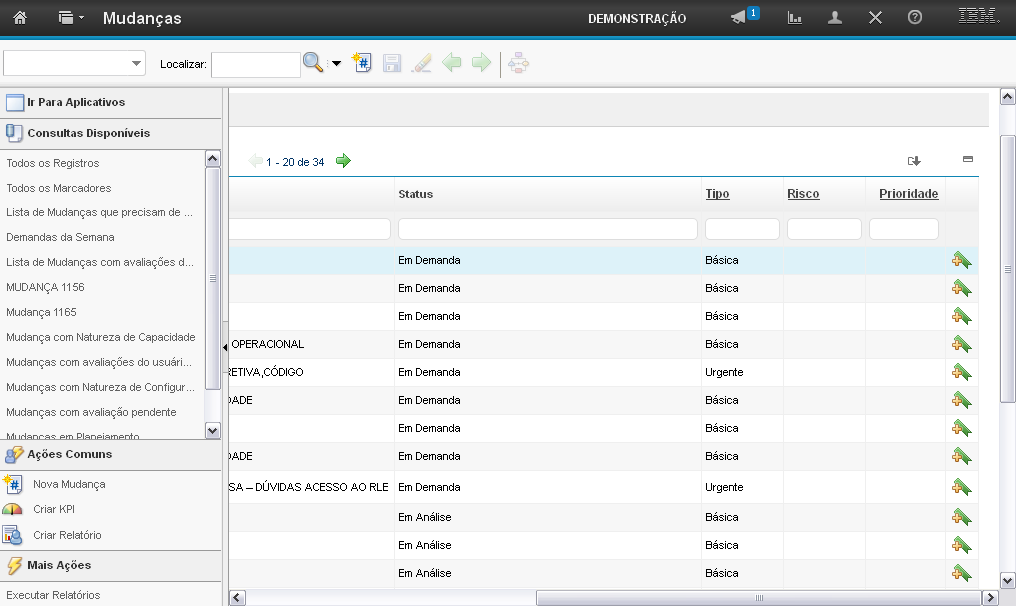Open the Todos os Registros query

pos(53,163)
